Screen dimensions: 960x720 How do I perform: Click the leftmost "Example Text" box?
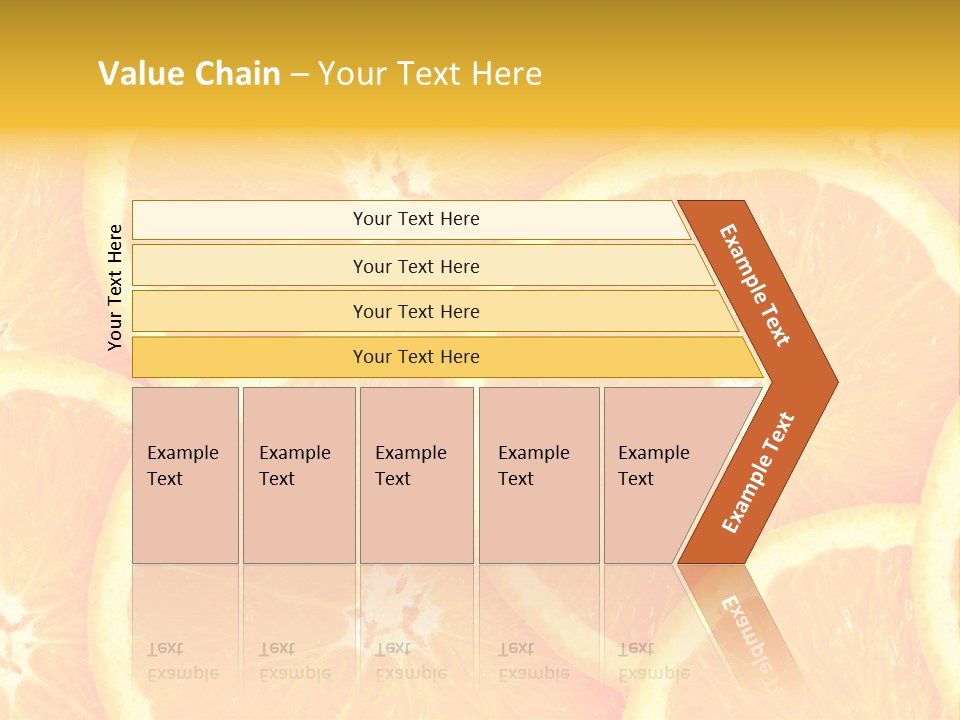[x=185, y=475]
